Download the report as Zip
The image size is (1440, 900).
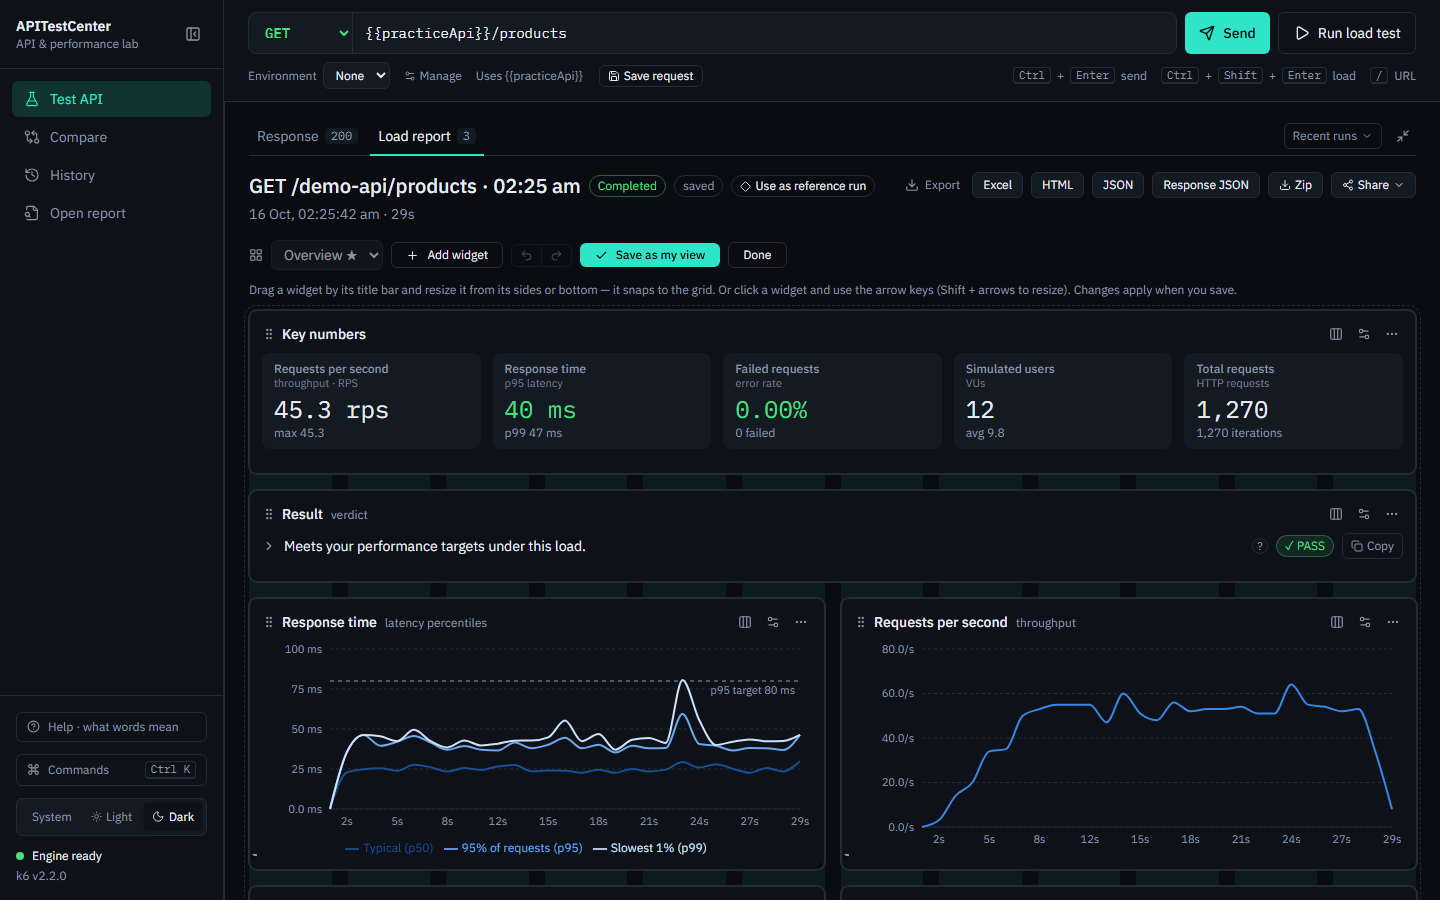[x=1296, y=185]
